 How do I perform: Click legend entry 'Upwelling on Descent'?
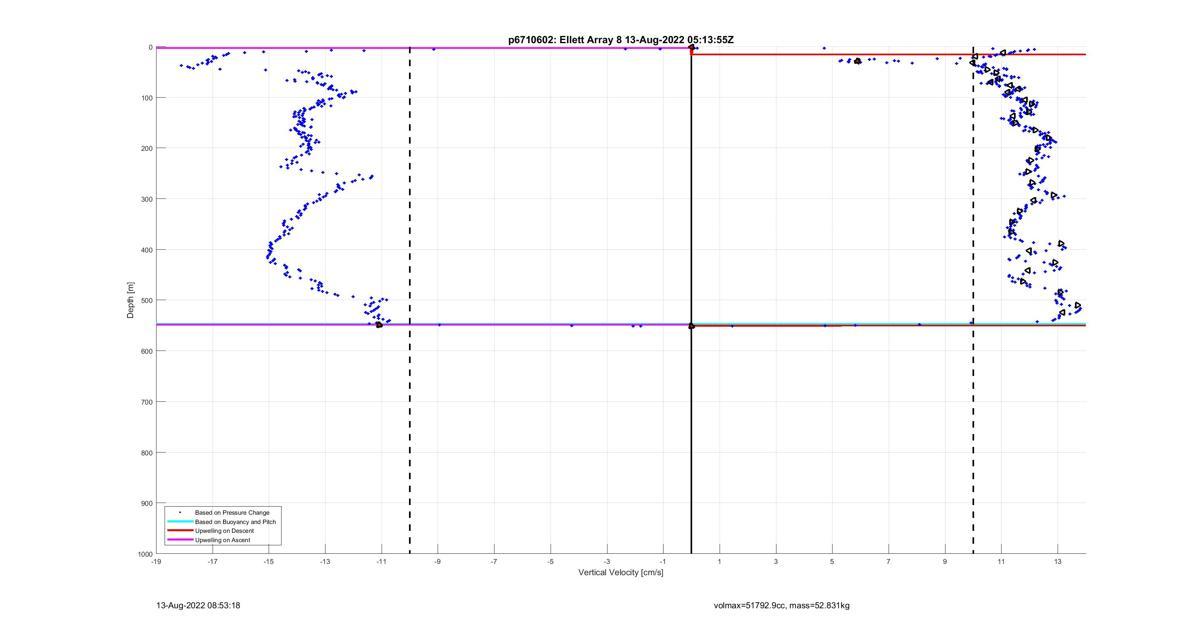(x=224, y=530)
